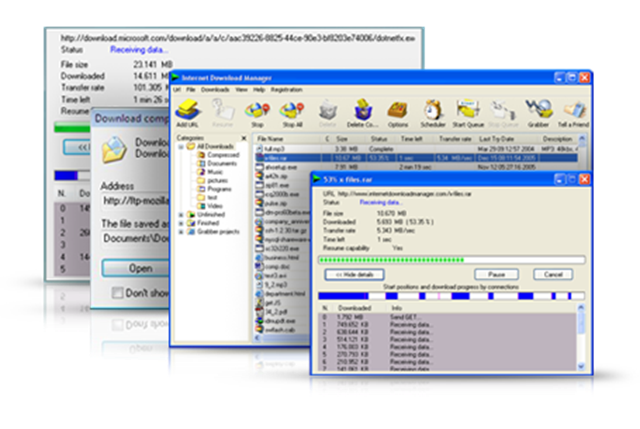Cancel the files.rar download

click(x=553, y=274)
